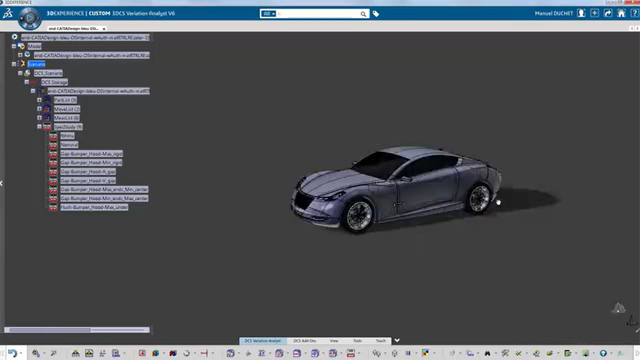
Task: Open the user profile icon
Action: (x=581, y=13)
